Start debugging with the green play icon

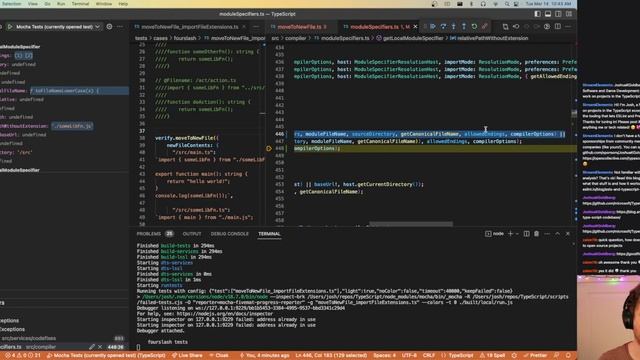10,27
